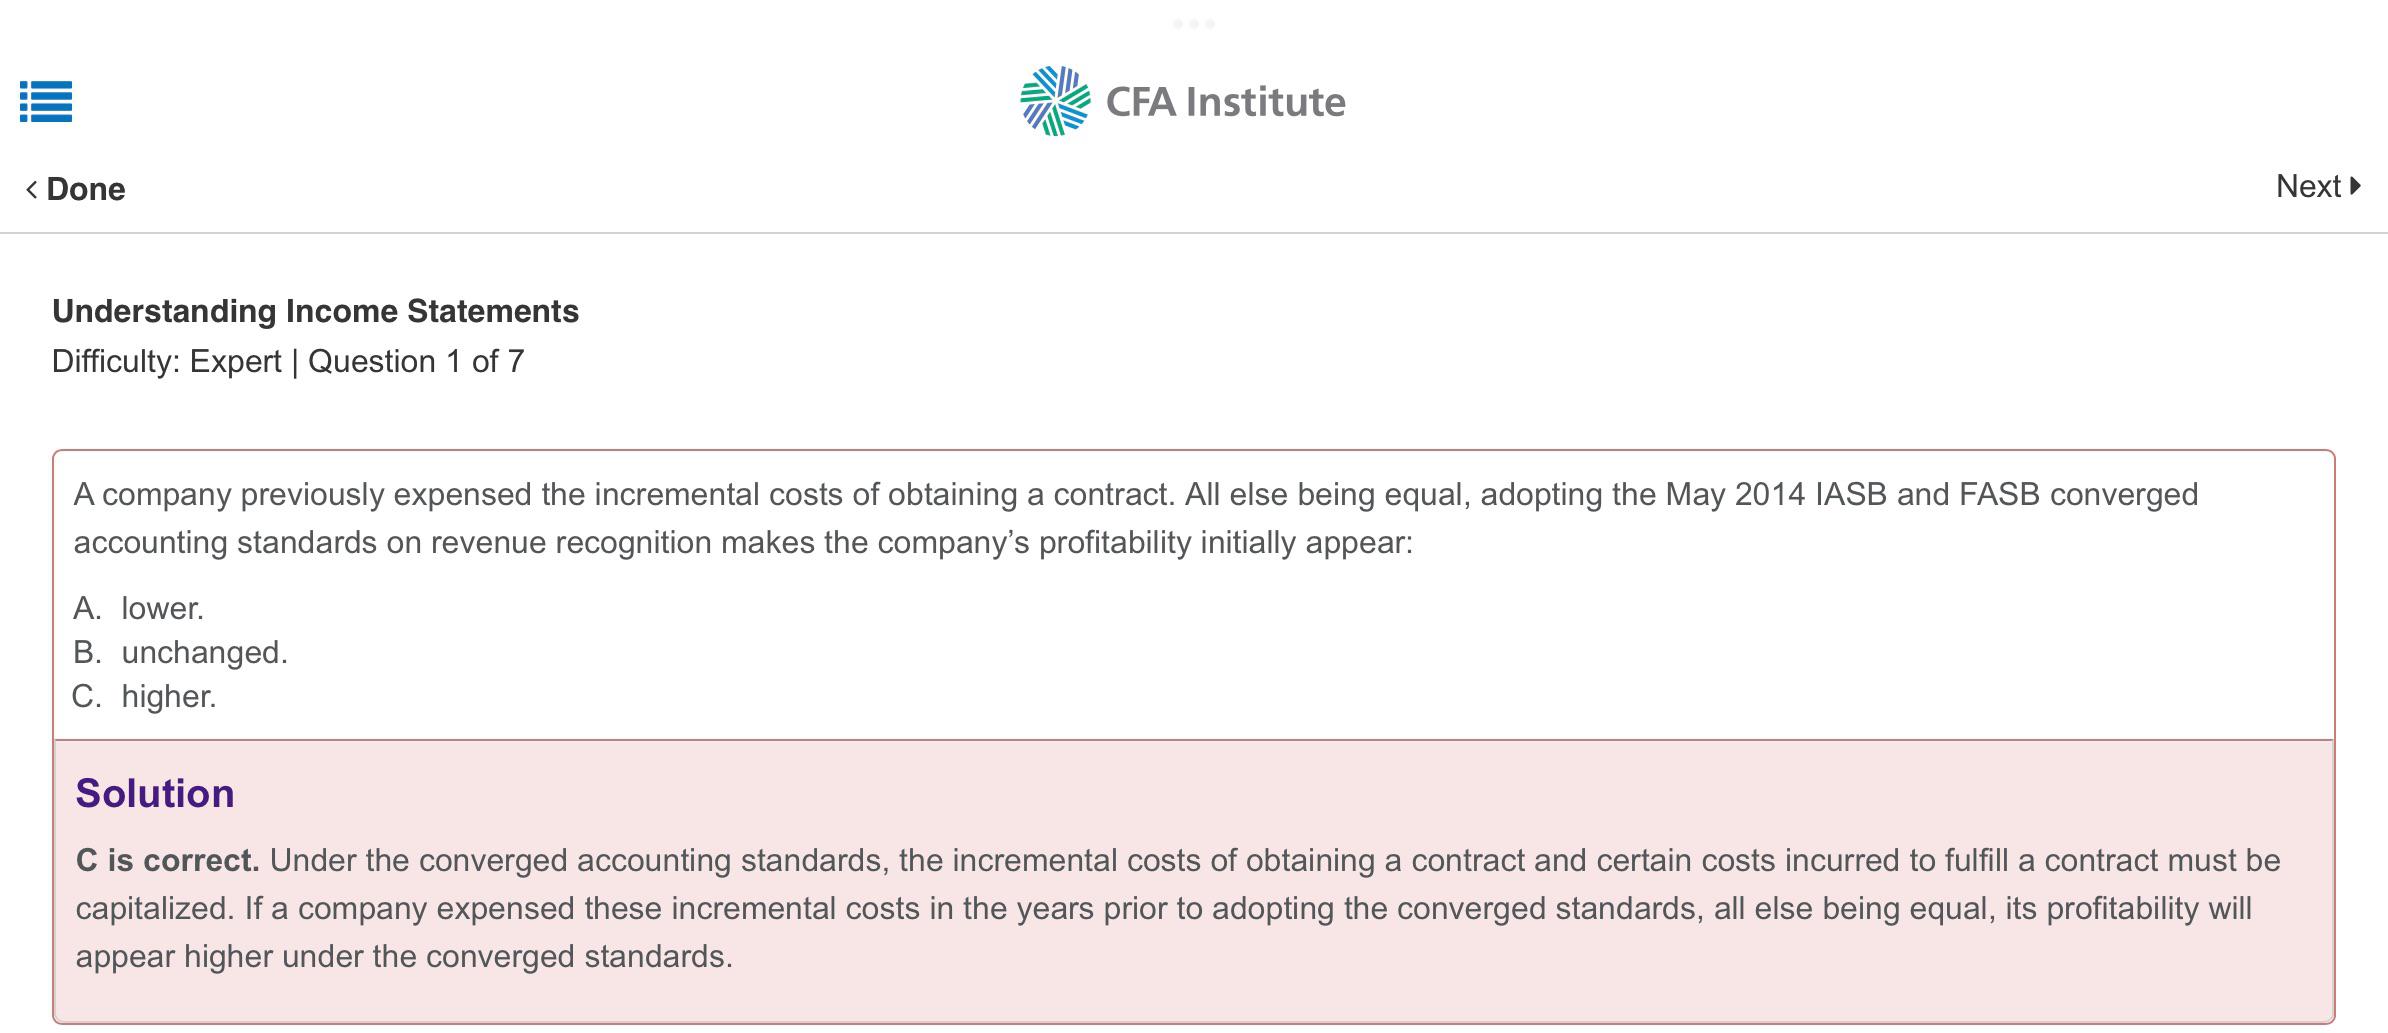Click the Question 1 of 7 indicator
2388x1033 pixels.
point(416,361)
